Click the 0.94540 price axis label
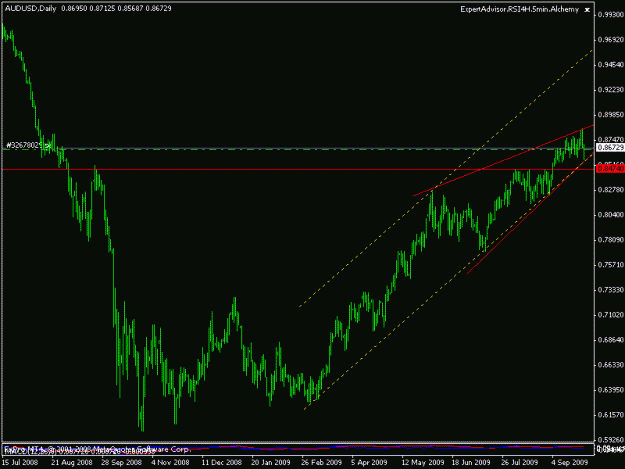The image size is (625, 469). pyautogui.click(x=611, y=65)
